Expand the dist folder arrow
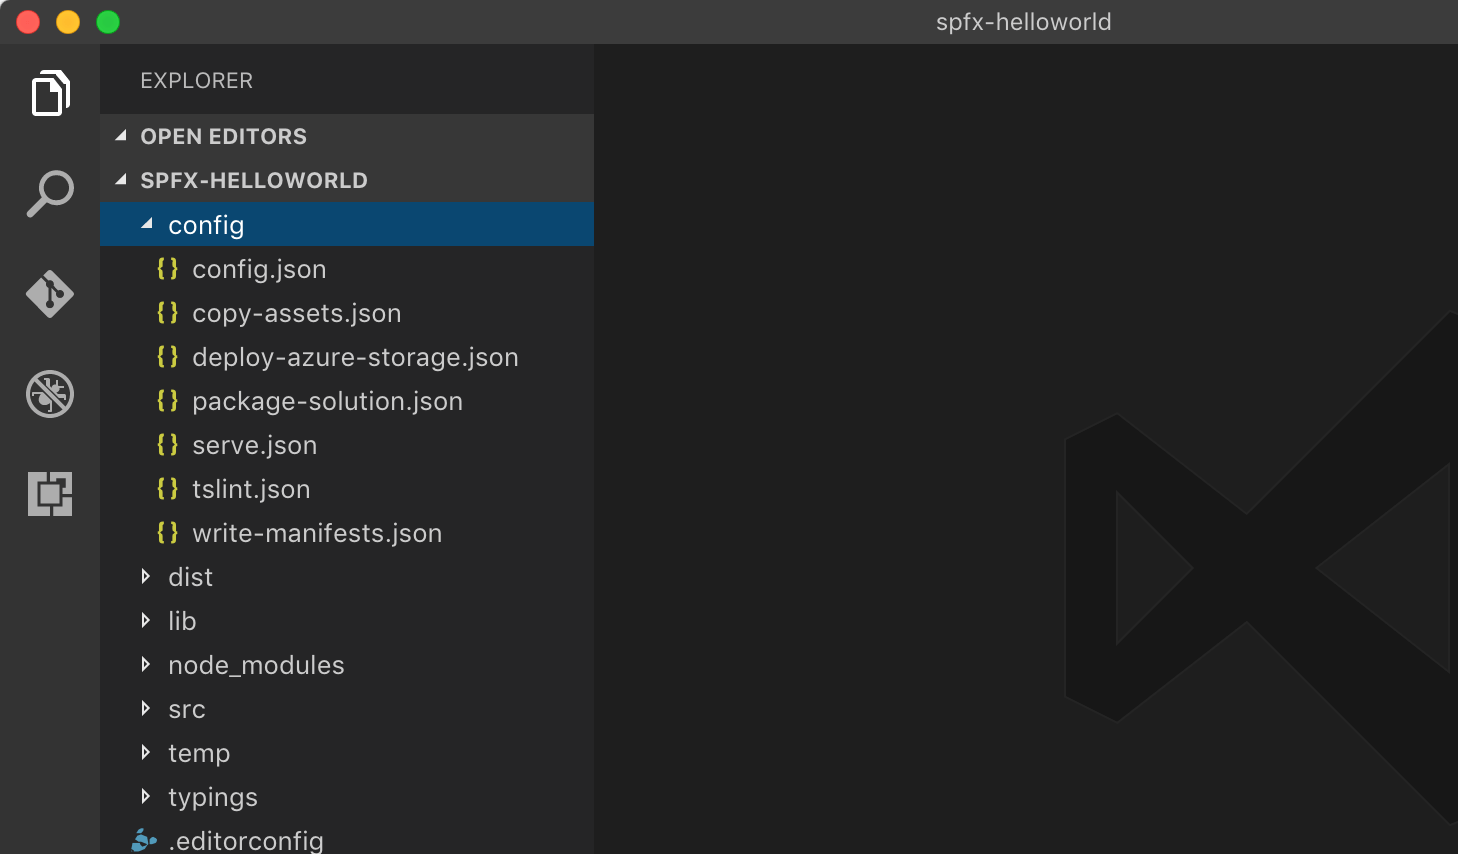This screenshot has width=1458, height=854. (146, 576)
